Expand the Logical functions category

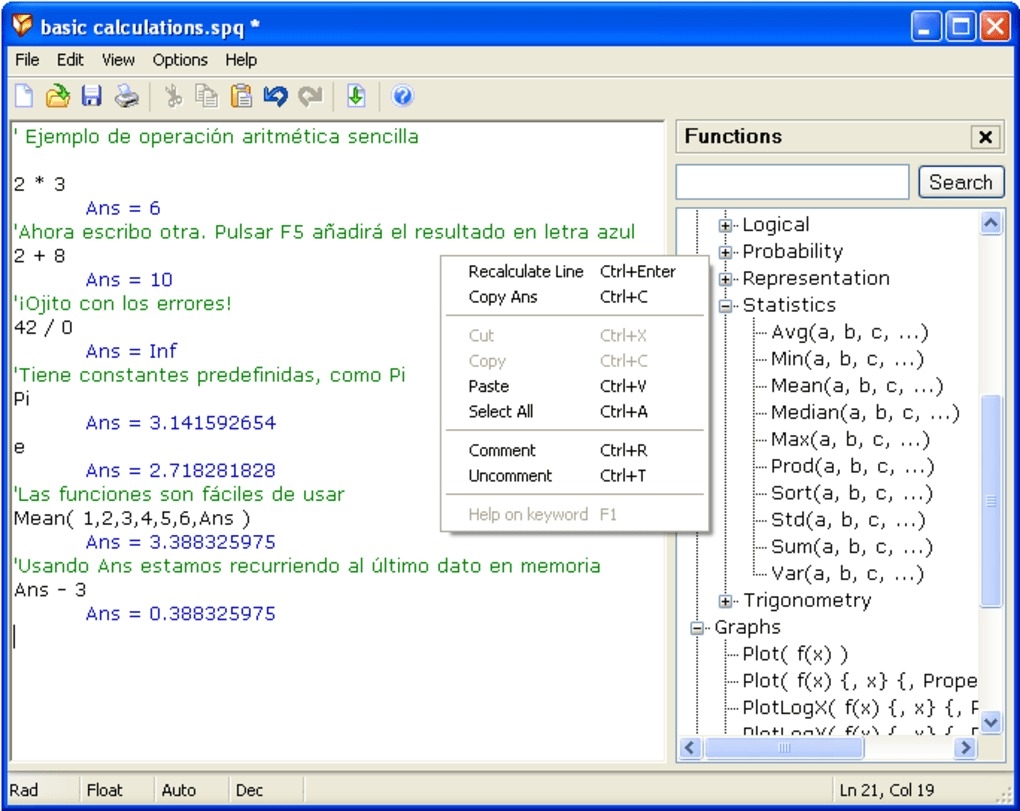[x=725, y=226]
